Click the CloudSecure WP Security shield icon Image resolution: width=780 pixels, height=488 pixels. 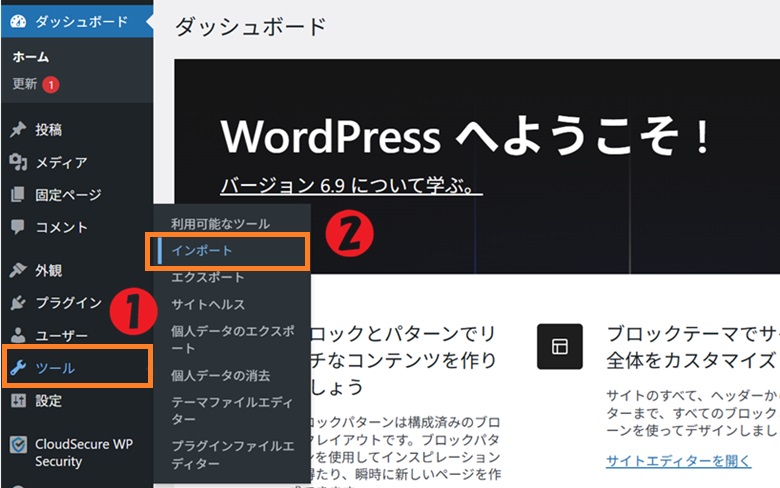click(18, 445)
